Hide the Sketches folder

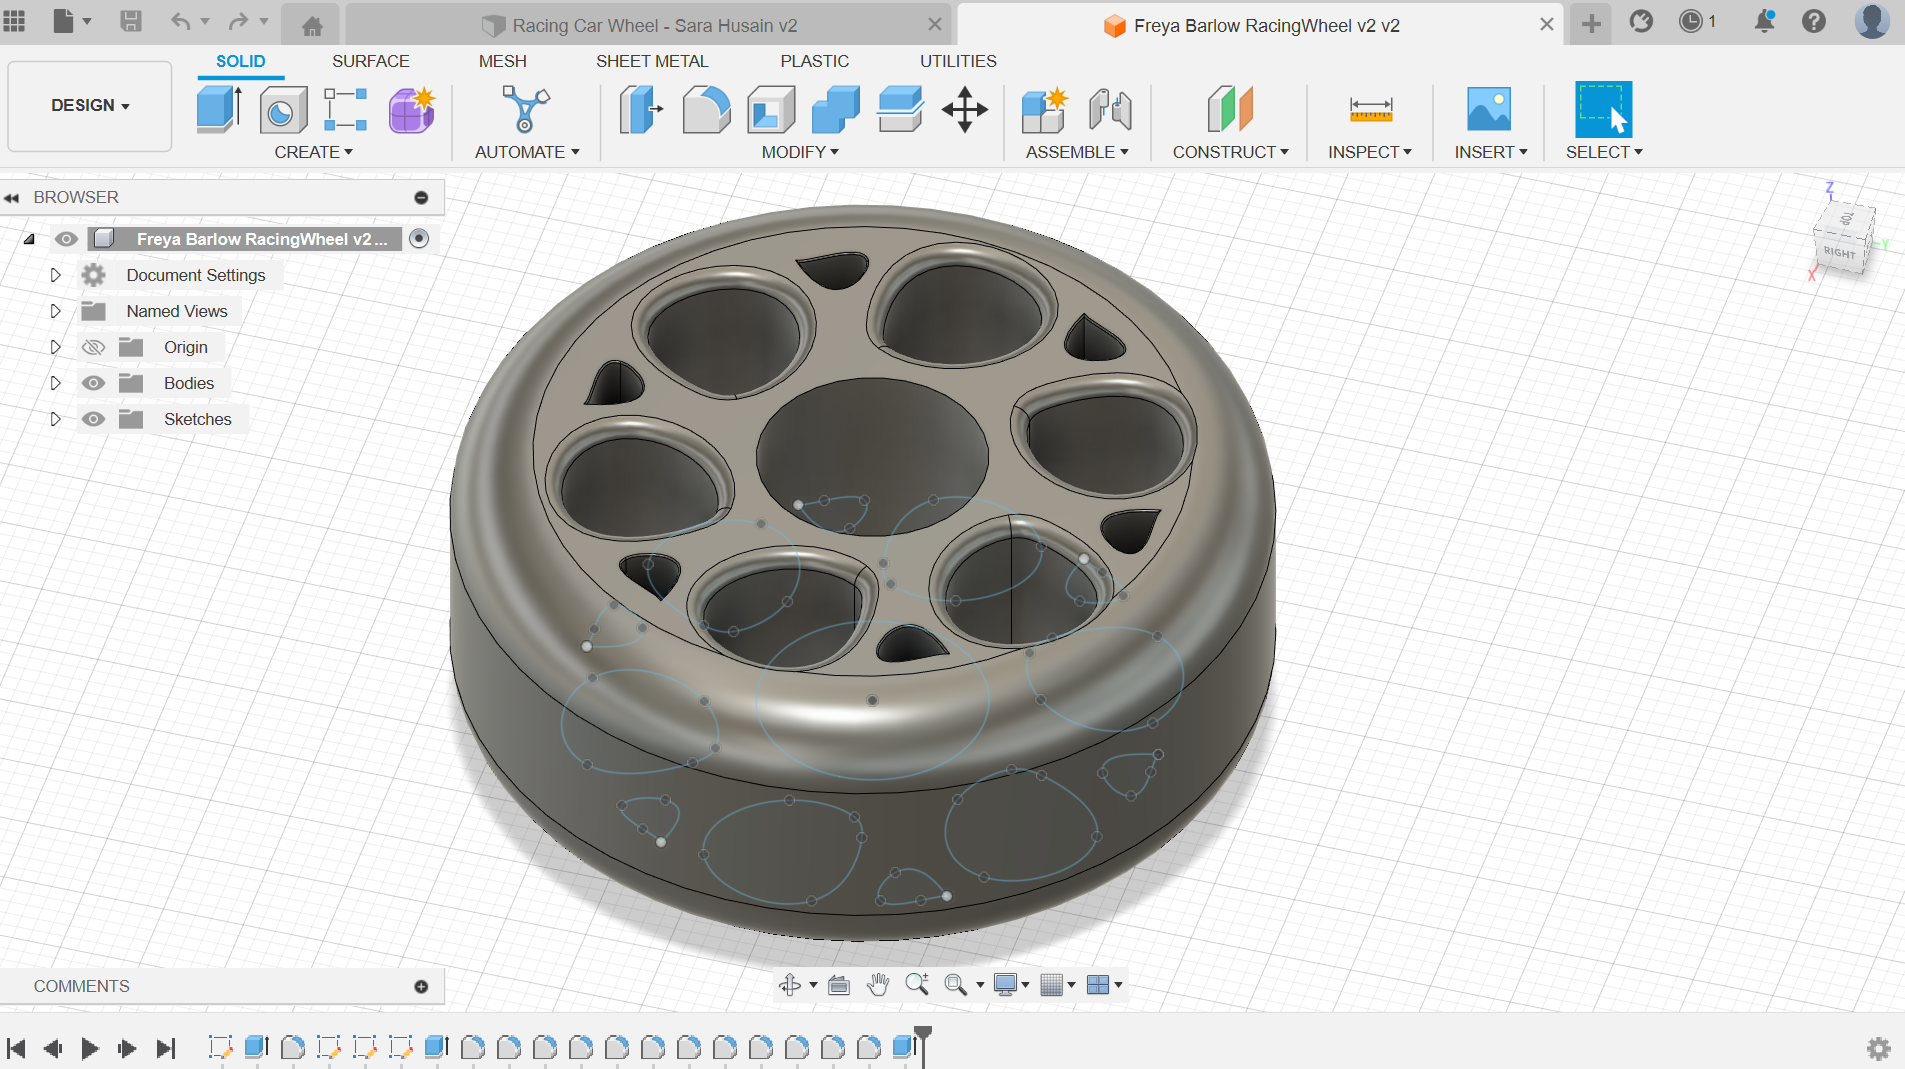93,419
